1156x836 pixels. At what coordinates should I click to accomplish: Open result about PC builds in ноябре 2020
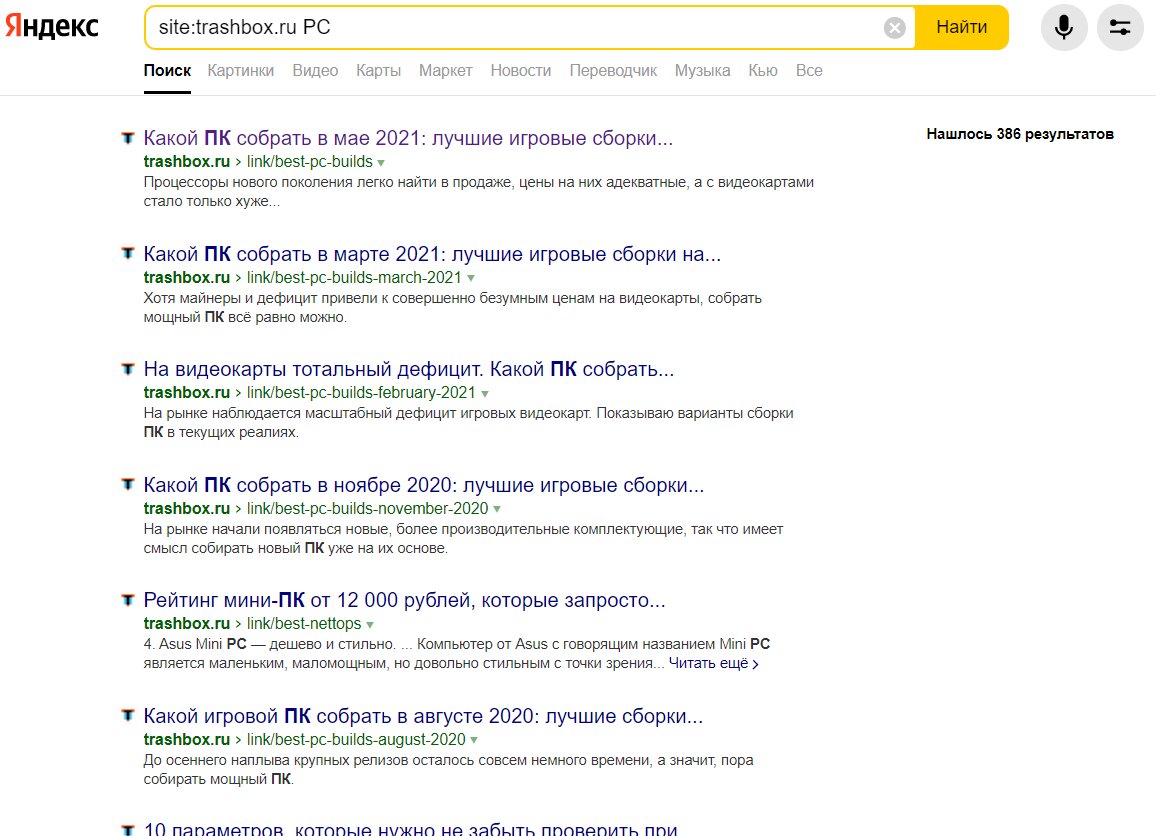pos(423,485)
